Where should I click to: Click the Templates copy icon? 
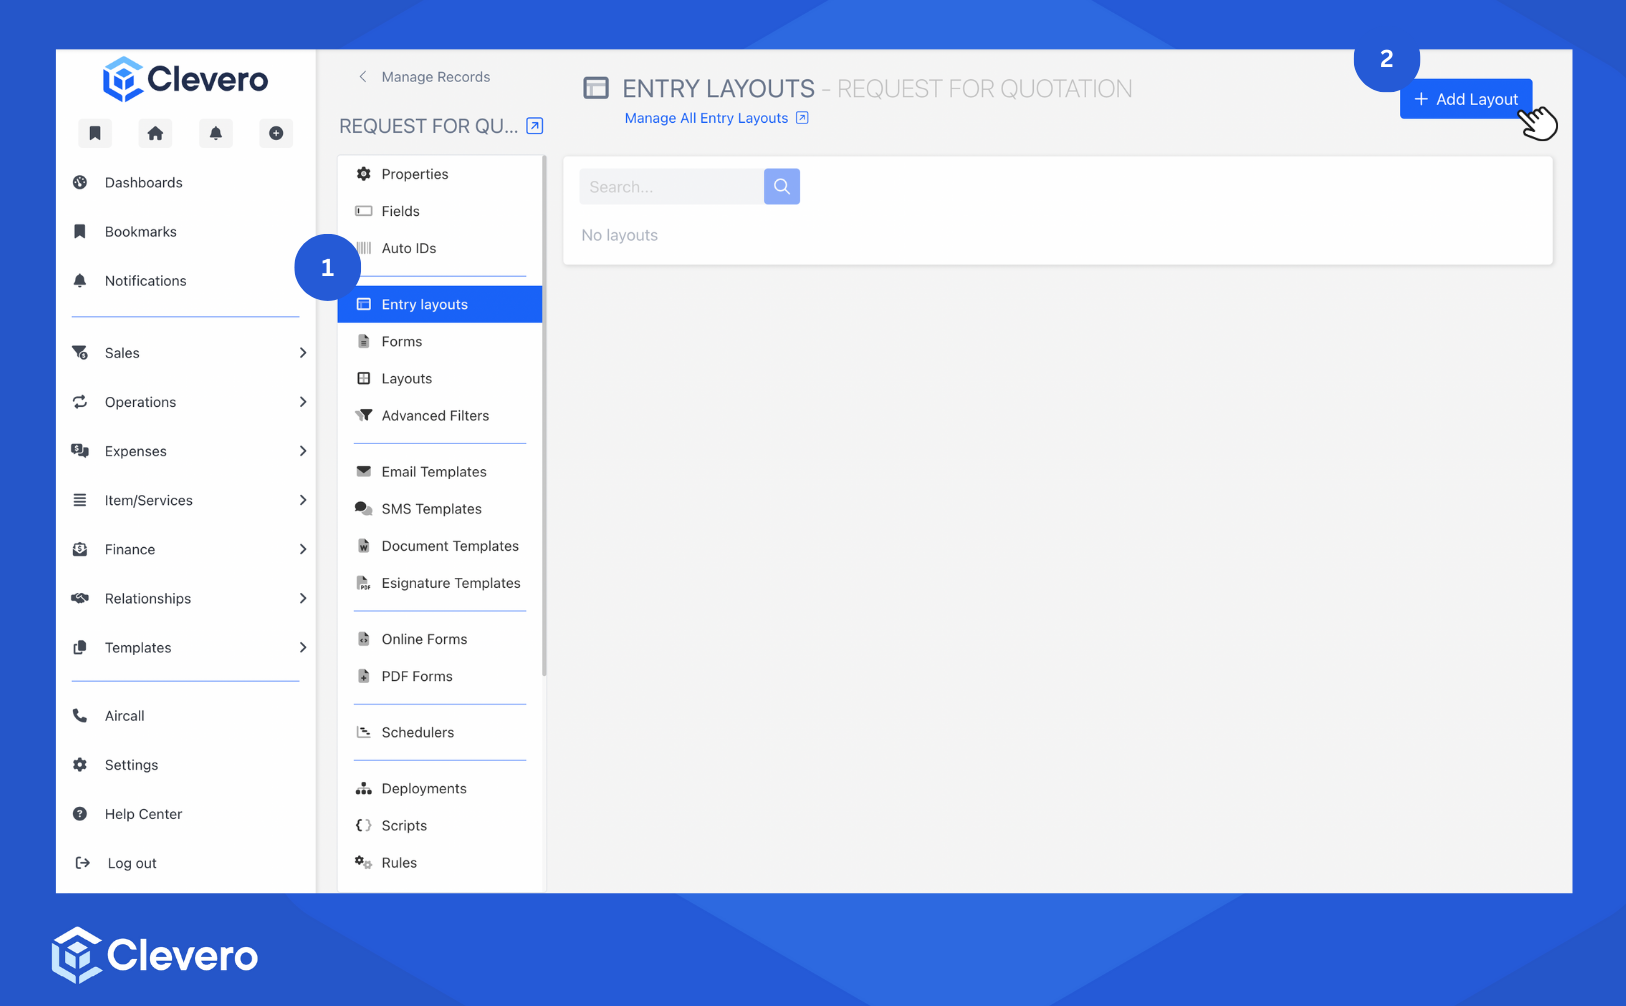[x=80, y=648]
